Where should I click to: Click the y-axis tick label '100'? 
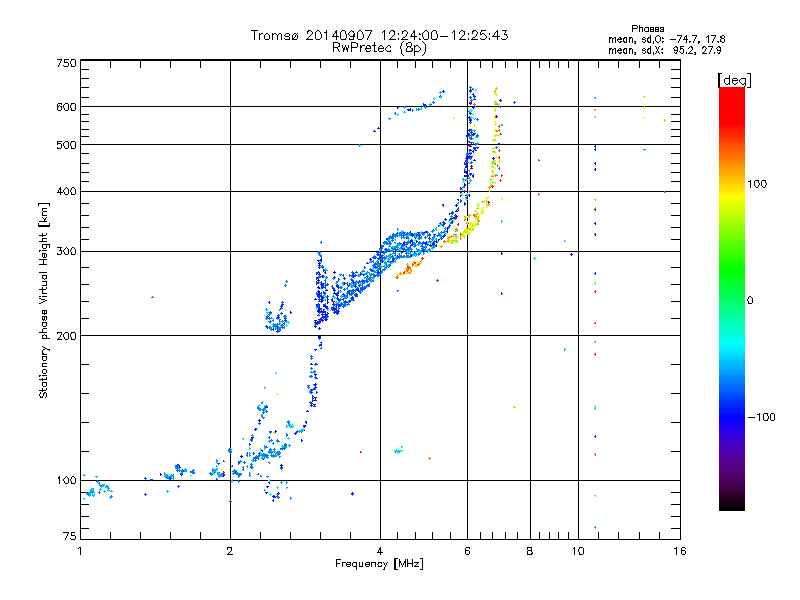[66, 480]
